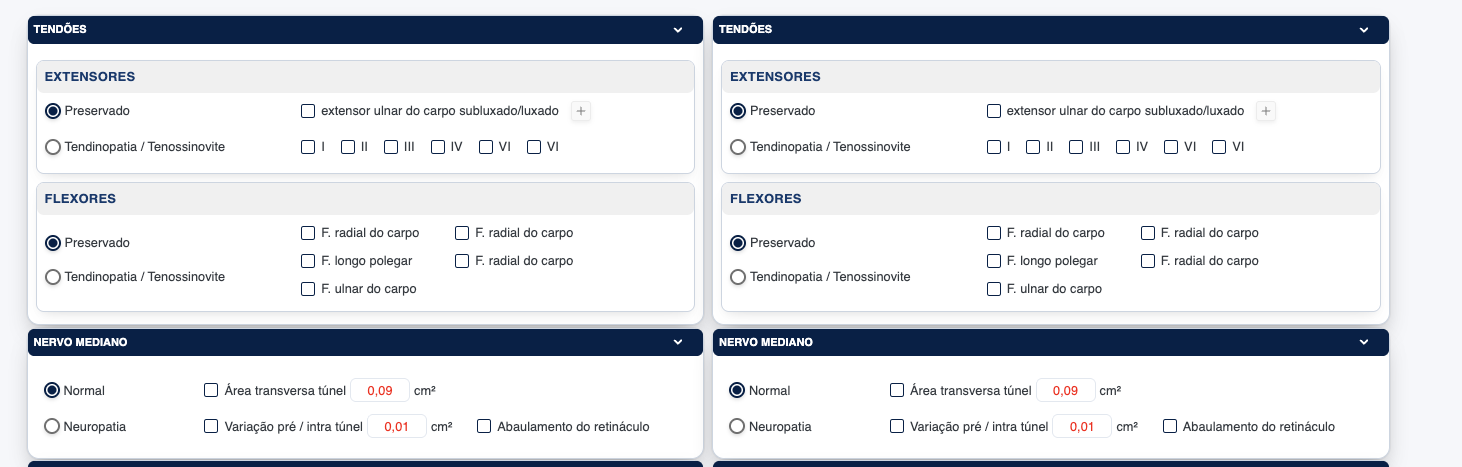Collapse the left Nervo Mediano section chevron

(678, 342)
